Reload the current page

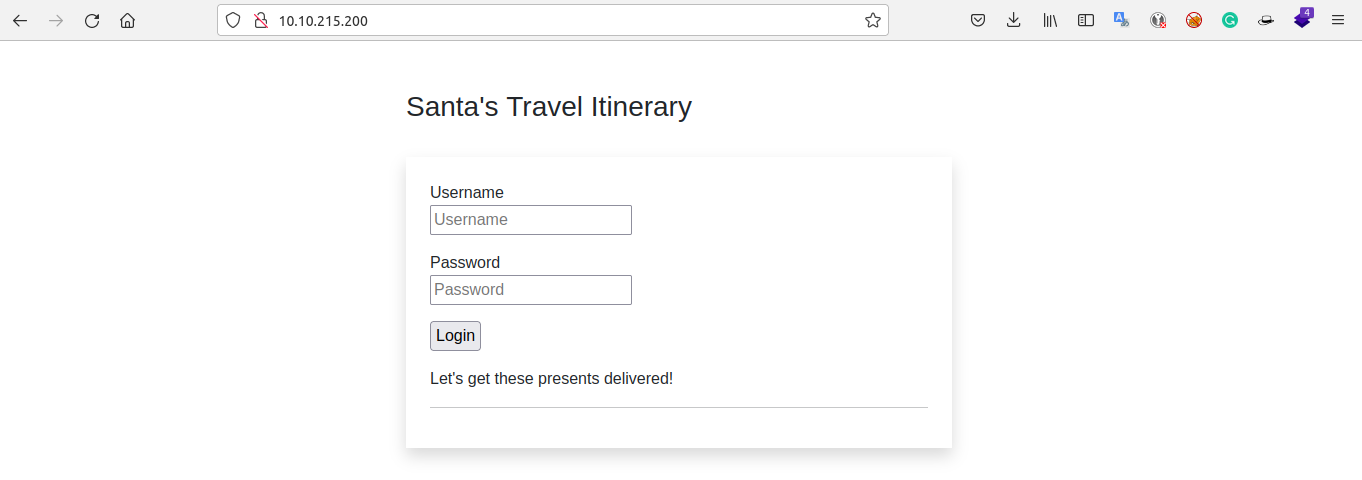tap(92, 20)
